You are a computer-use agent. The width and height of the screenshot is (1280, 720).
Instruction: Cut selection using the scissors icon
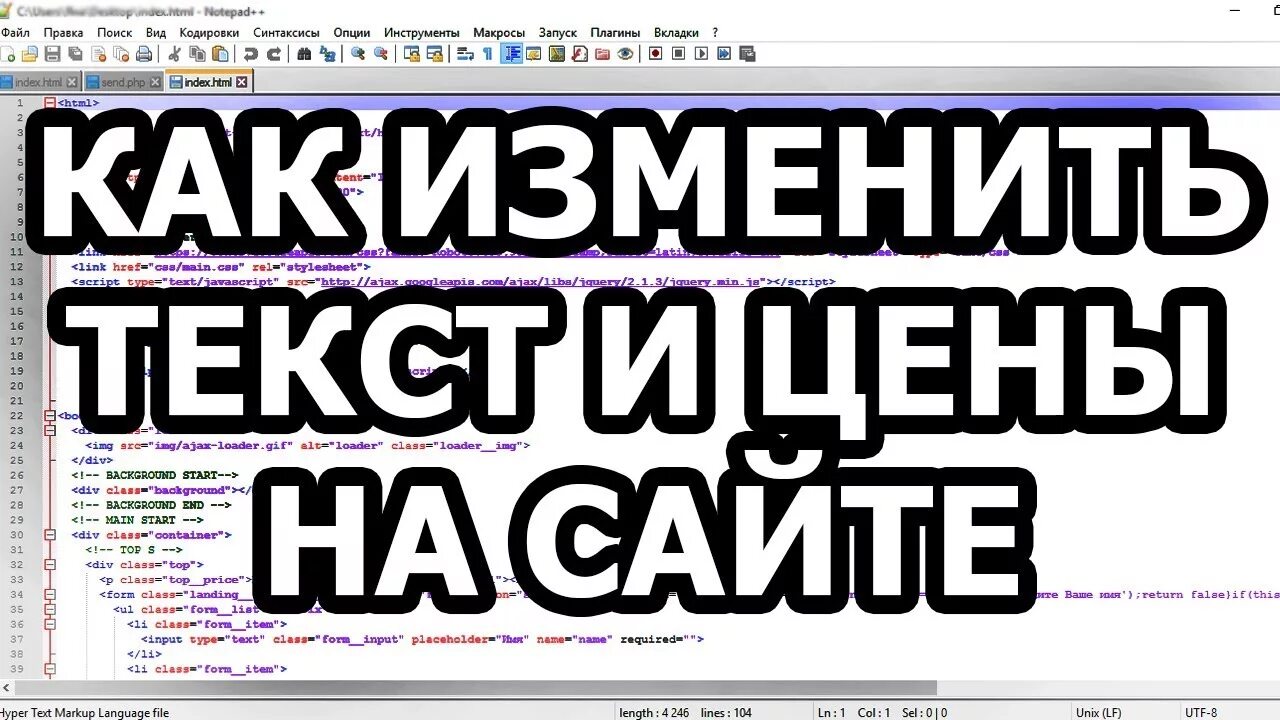click(x=174, y=54)
